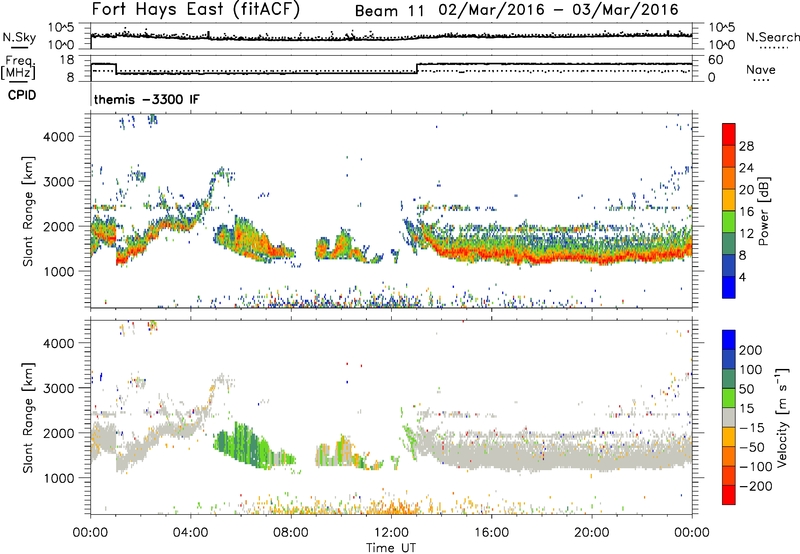Click the 'N.Search' legend label
Viewport: 800px width, 554px height.
(x=773, y=37)
